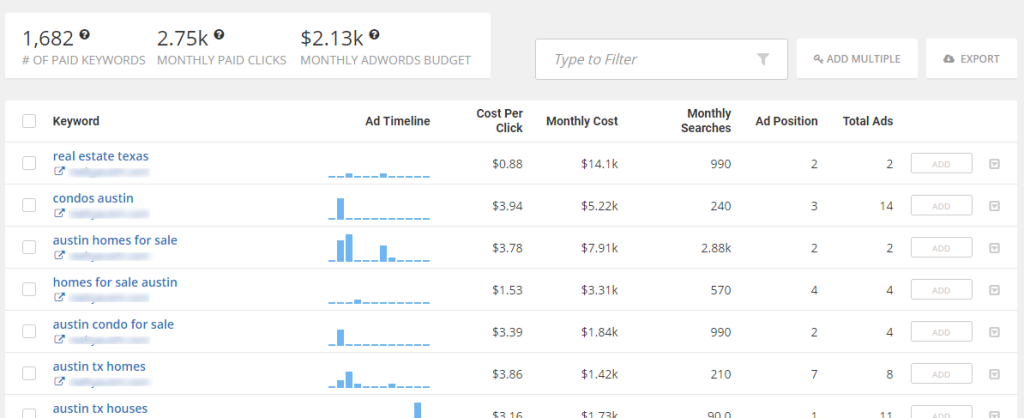The image size is (1024, 418).
Task: Tick the select-all checkbox in header row
Action: [29, 121]
